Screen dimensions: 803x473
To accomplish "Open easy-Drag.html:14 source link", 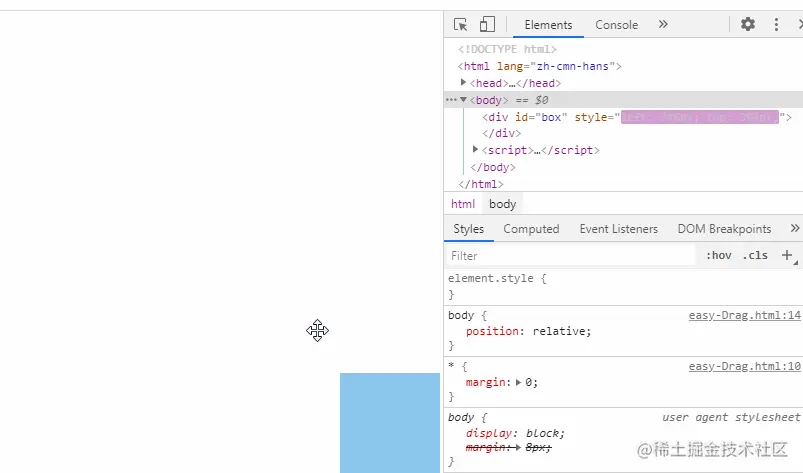I will coord(744,315).
